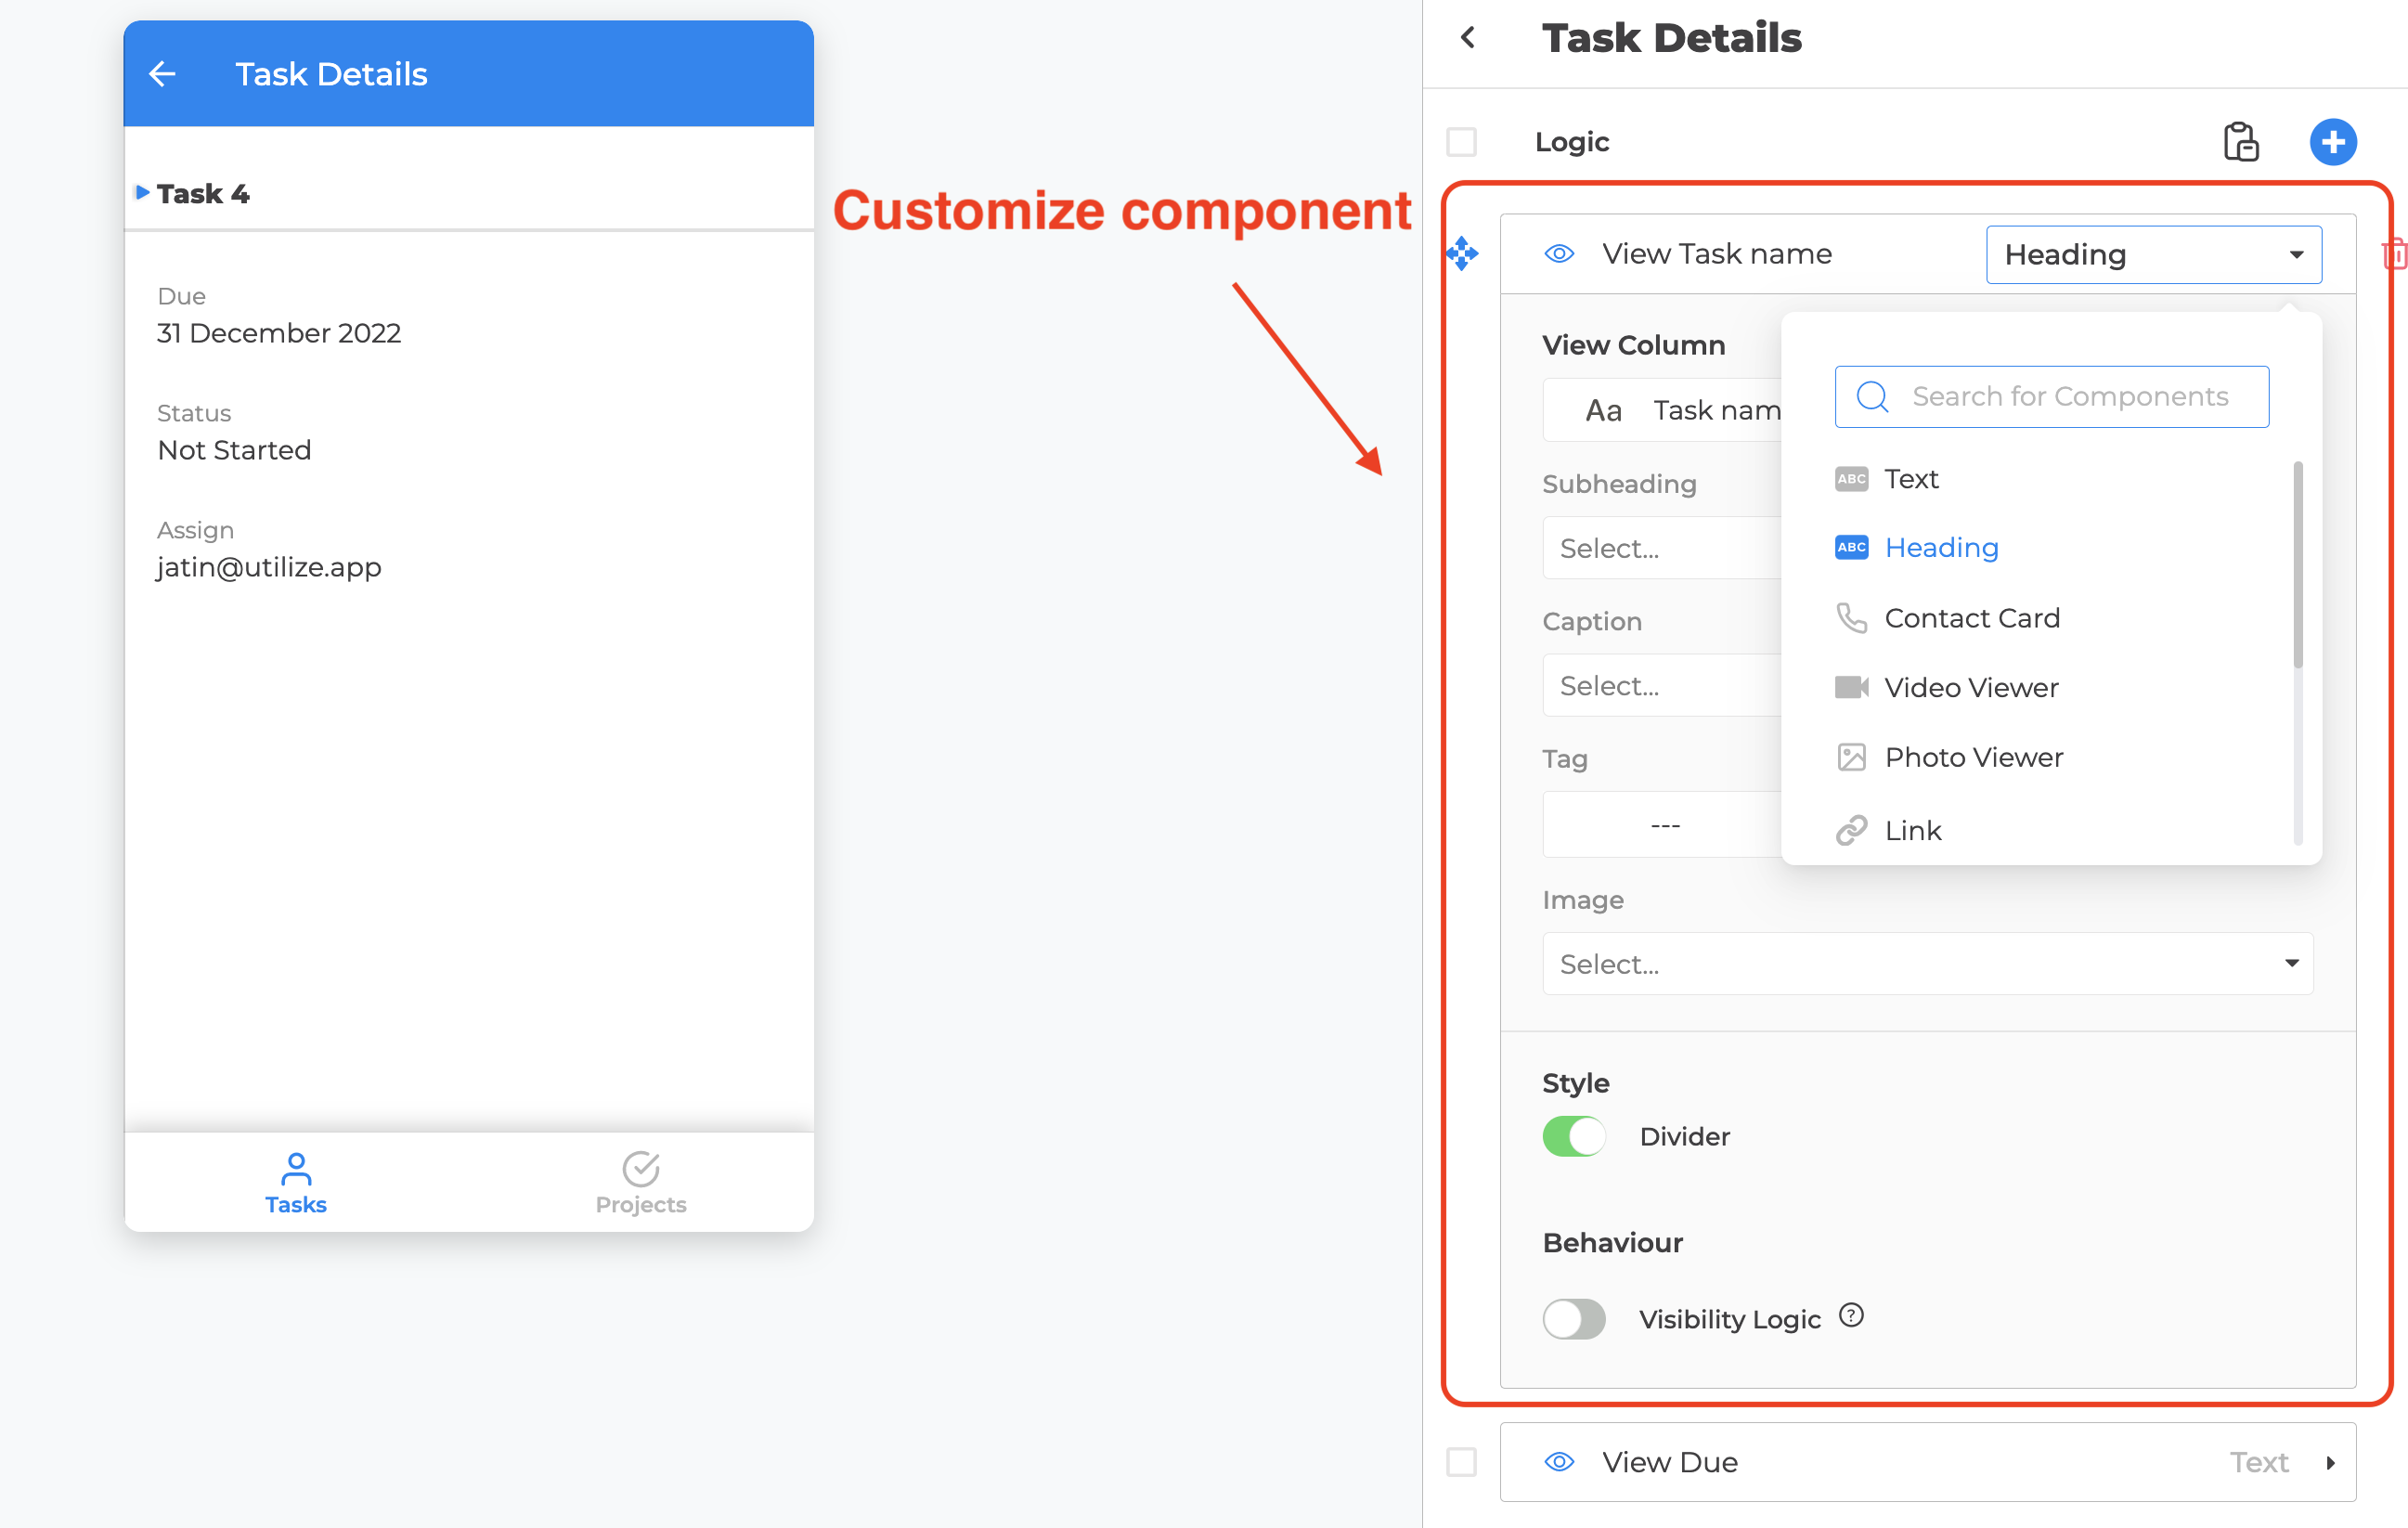Click the Visibility Logic help question mark
2408x1528 pixels.
pyautogui.click(x=1852, y=1315)
